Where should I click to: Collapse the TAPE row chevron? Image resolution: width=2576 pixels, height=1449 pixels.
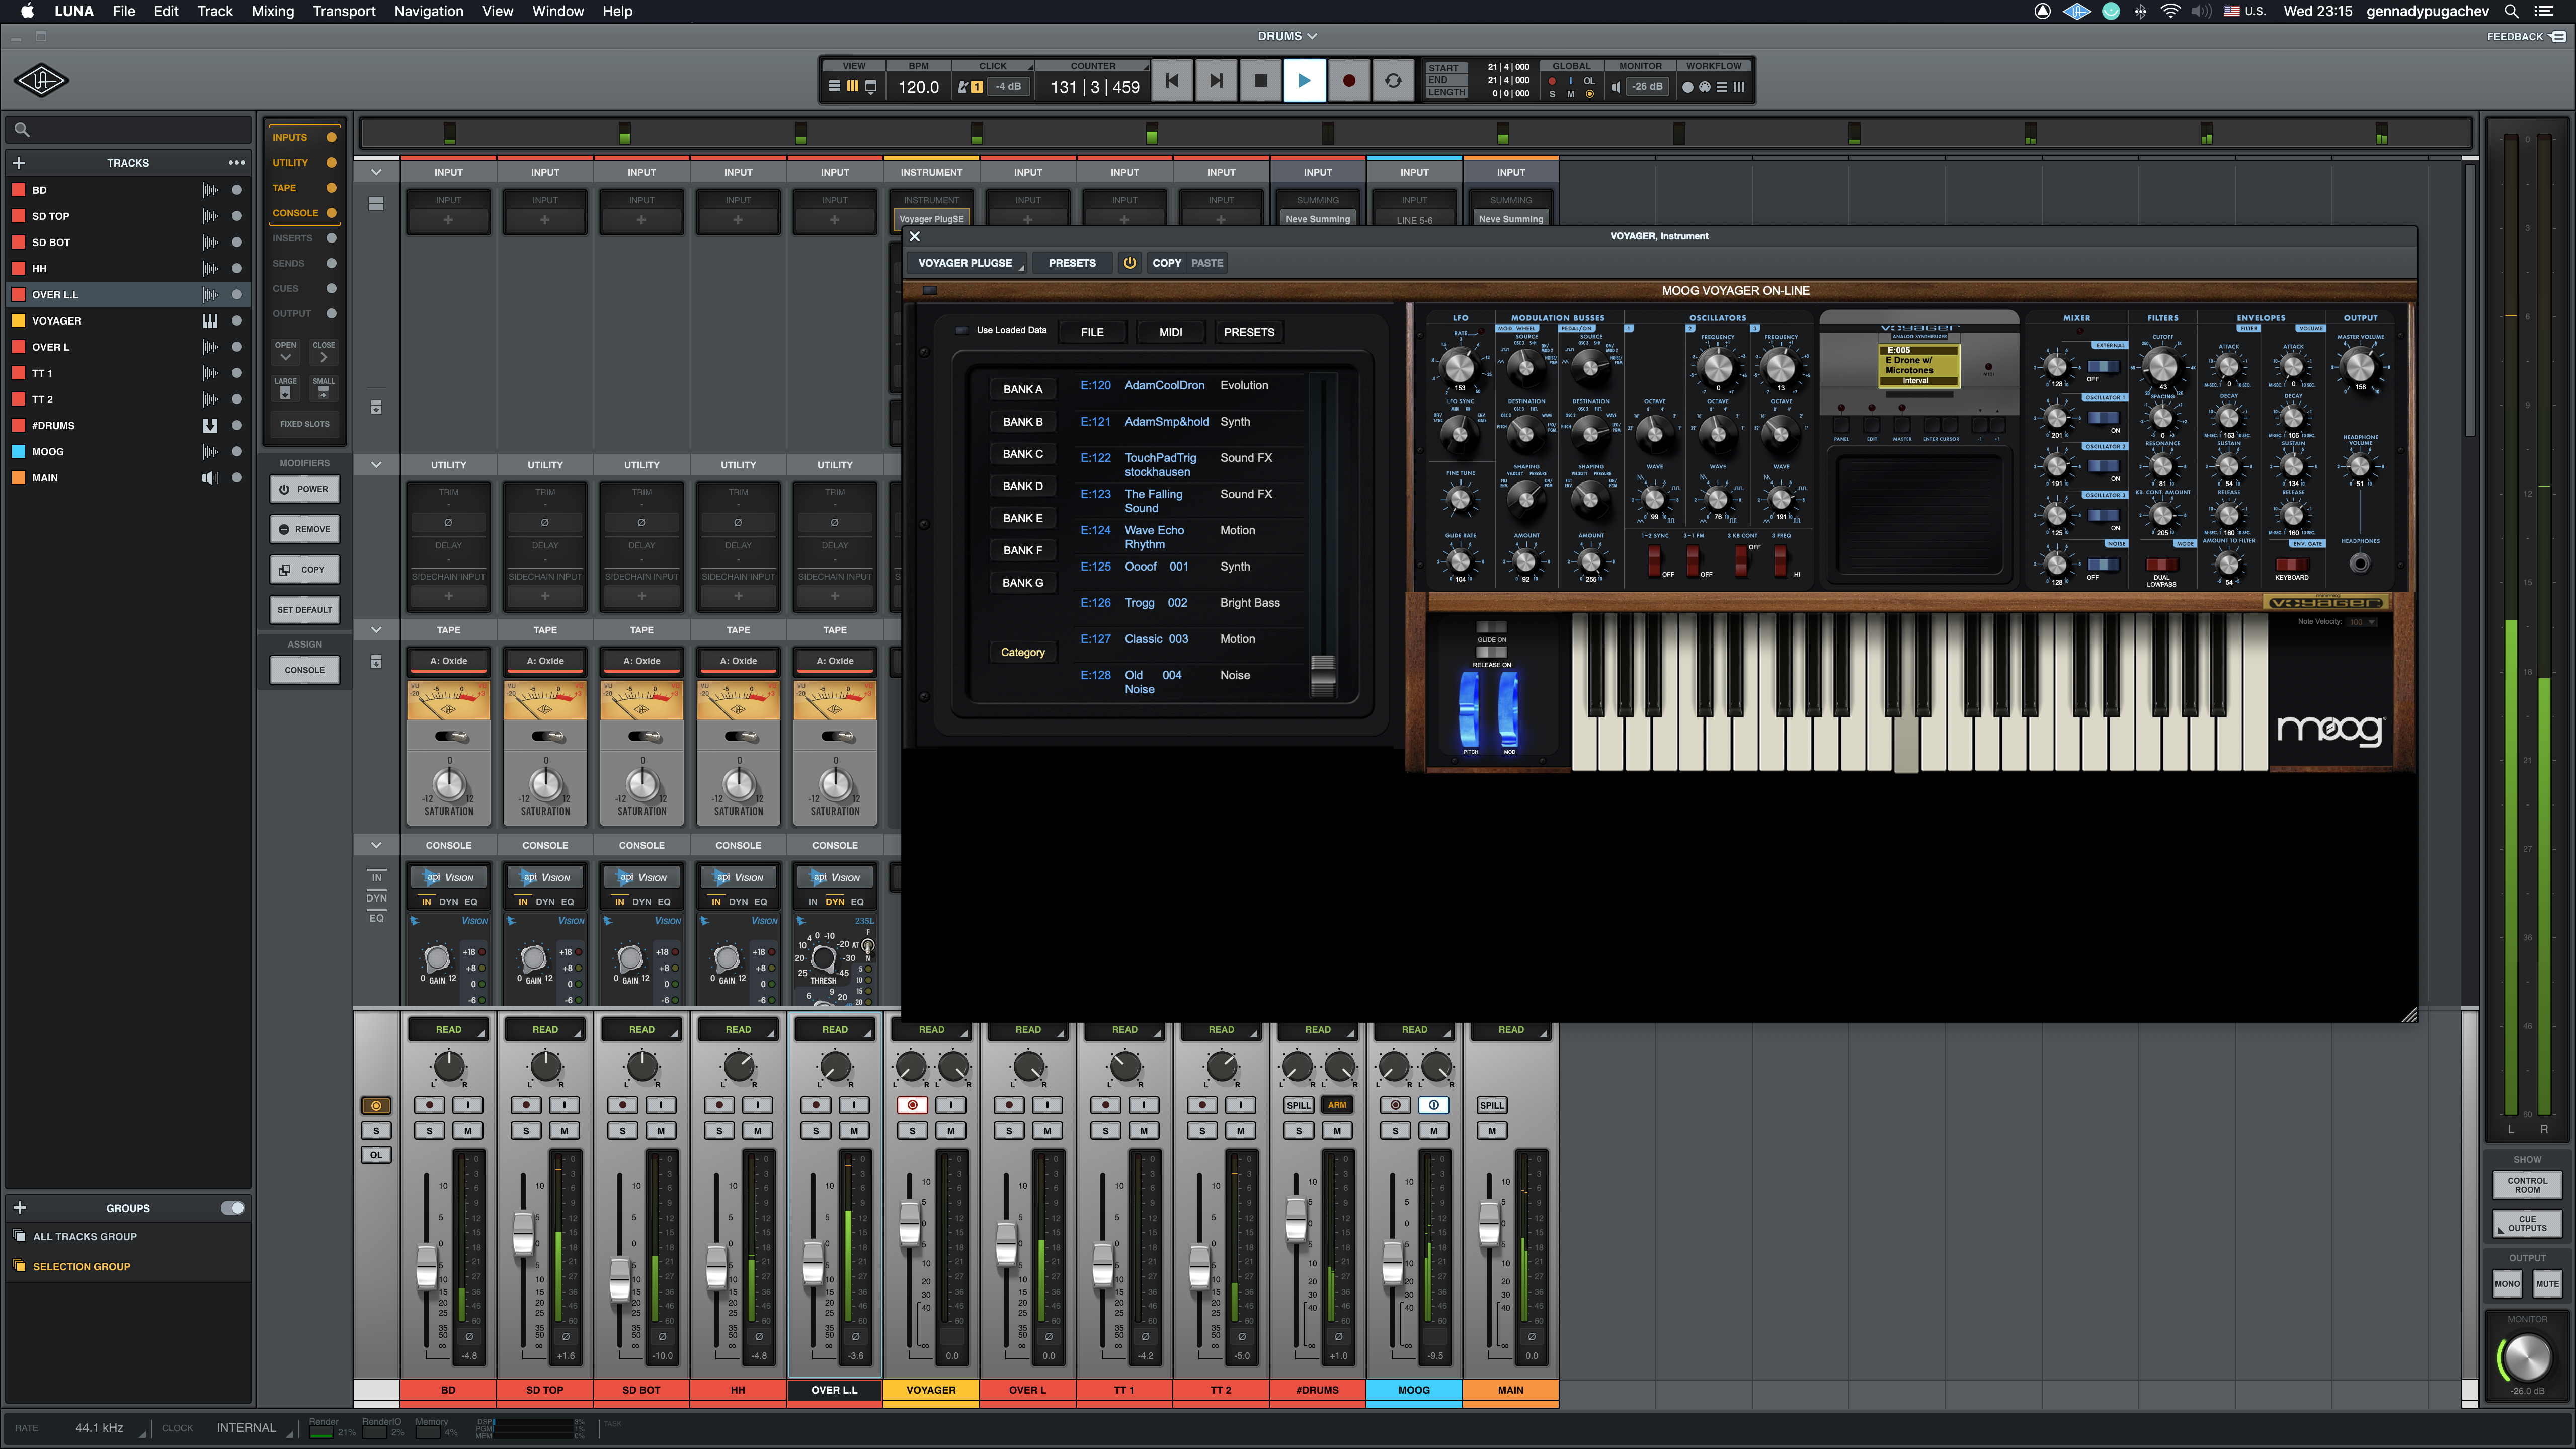coord(376,630)
